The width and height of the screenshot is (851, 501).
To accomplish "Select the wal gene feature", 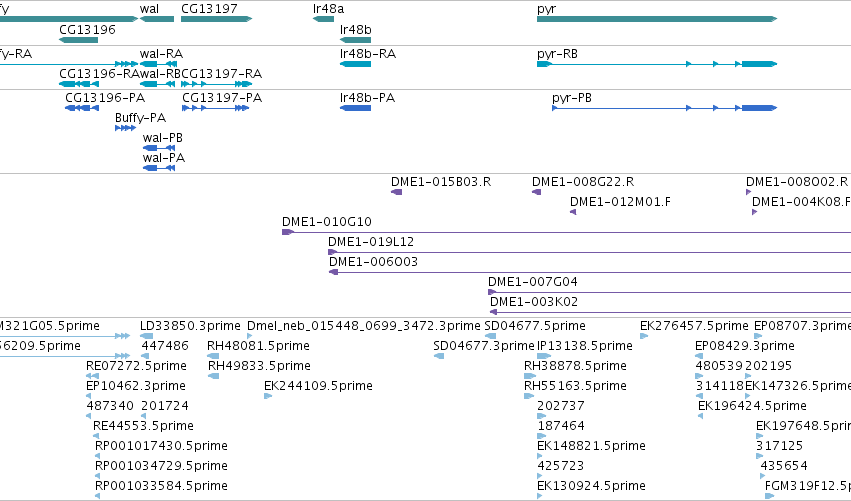I will point(157,19).
